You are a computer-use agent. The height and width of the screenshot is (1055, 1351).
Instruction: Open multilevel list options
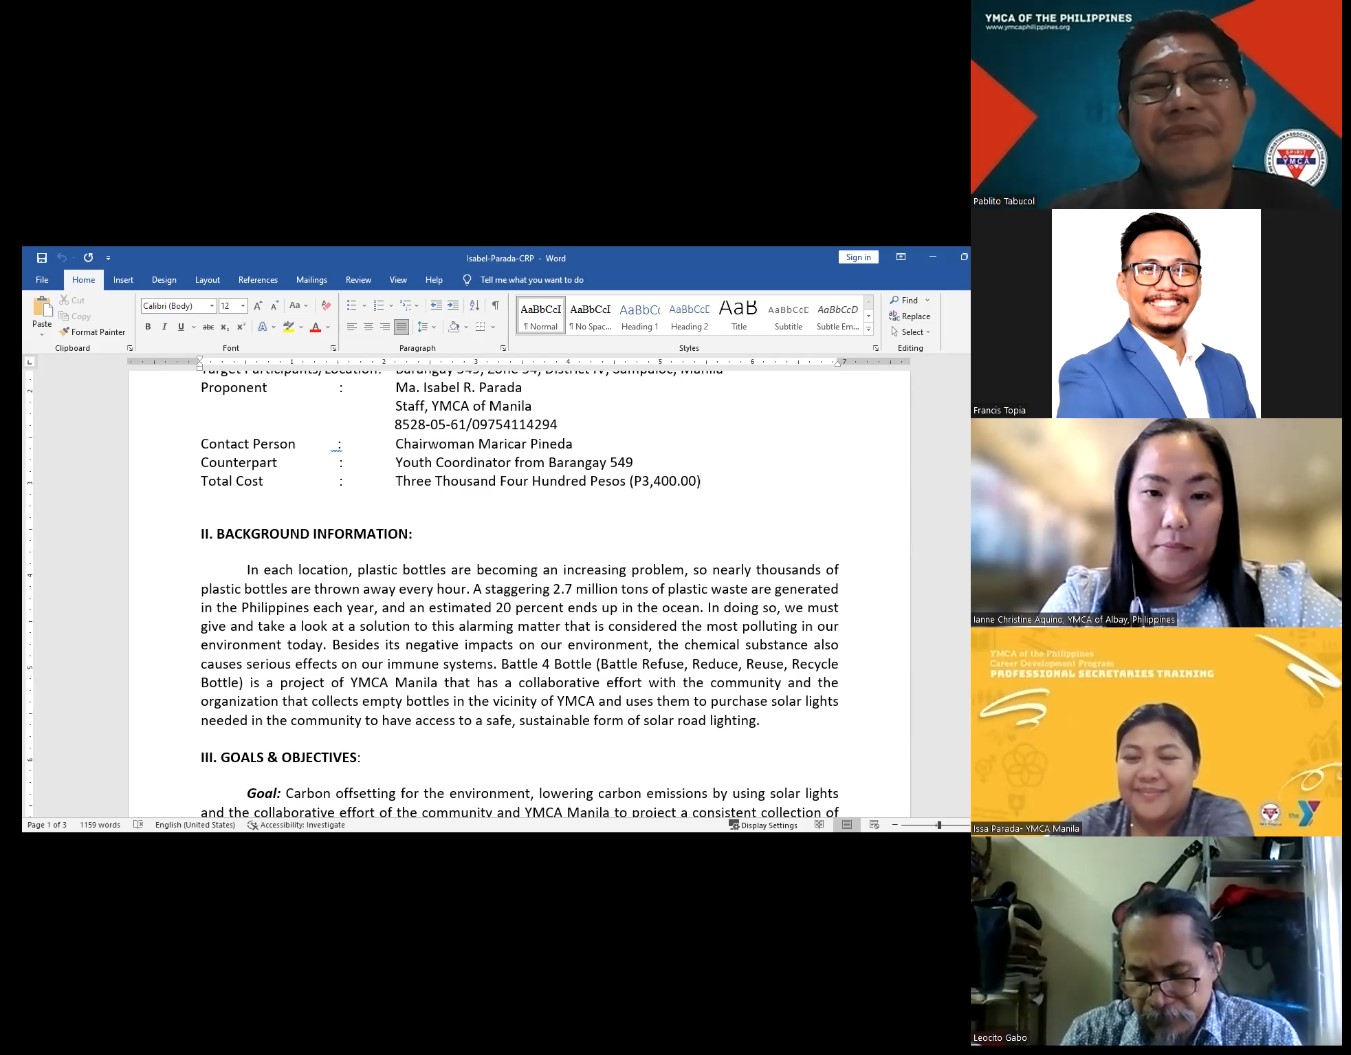coord(407,306)
